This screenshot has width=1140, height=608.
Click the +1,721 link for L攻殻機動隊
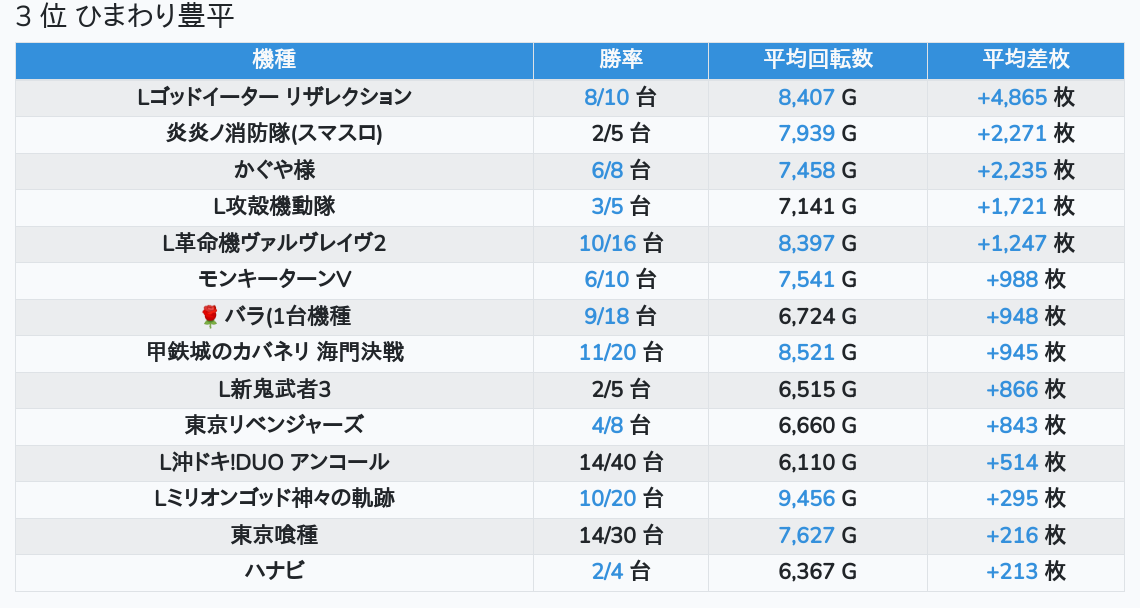point(1011,207)
